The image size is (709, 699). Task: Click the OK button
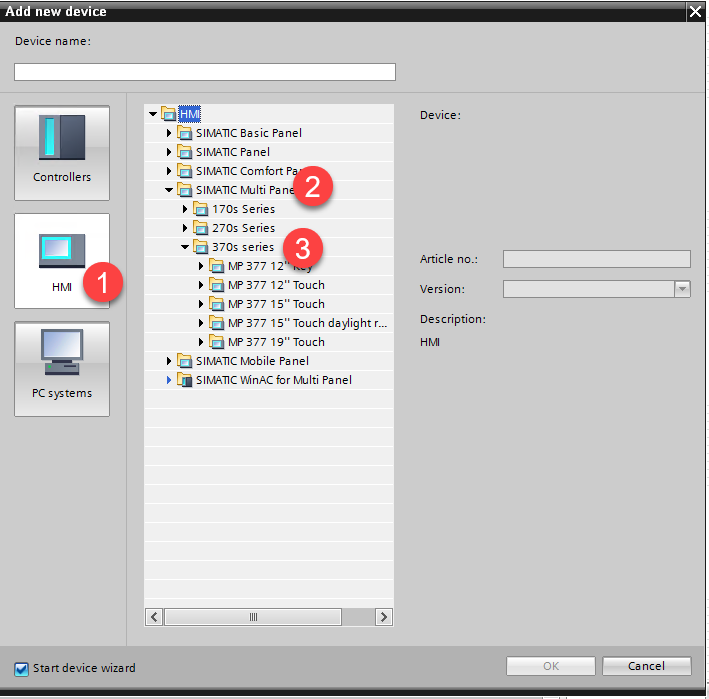(x=551, y=666)
